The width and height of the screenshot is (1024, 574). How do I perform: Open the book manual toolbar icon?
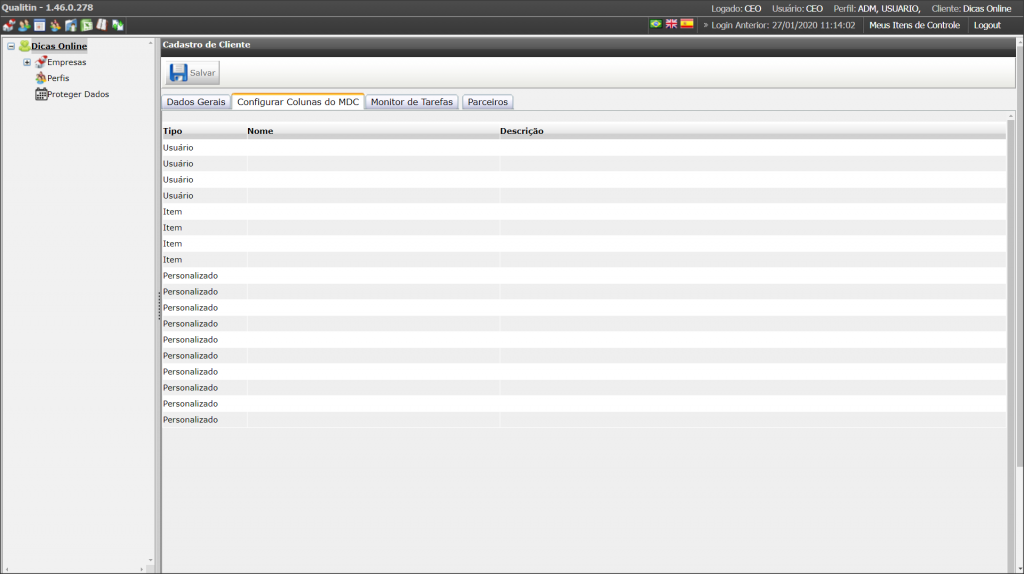click(102, 25)
